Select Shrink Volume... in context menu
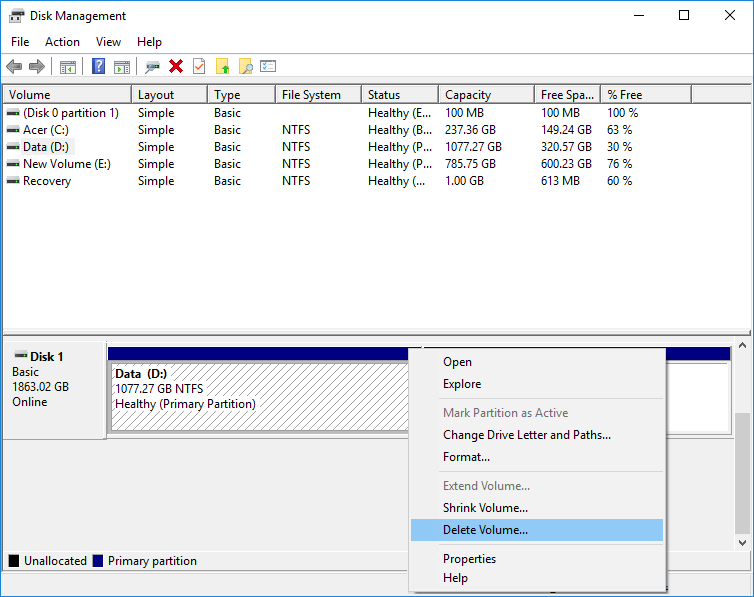 click(485, 508)
